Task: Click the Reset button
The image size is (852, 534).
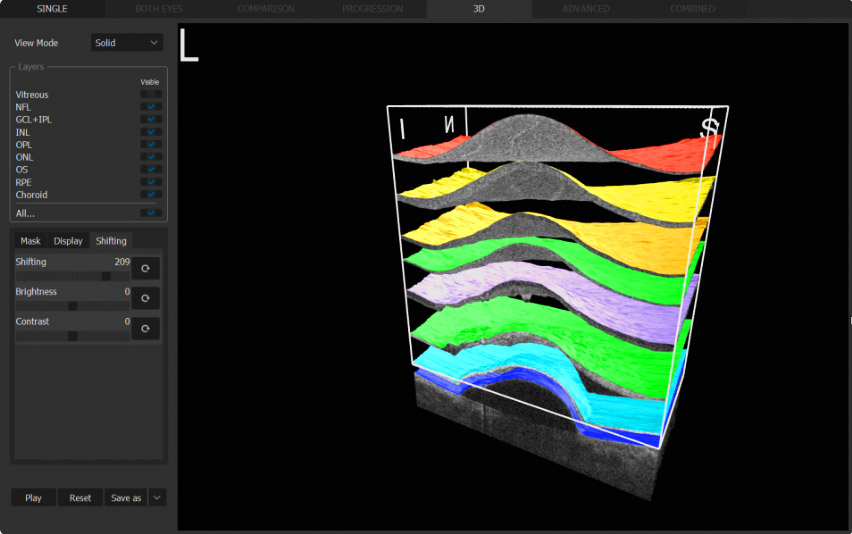Action: coord(80,498)
